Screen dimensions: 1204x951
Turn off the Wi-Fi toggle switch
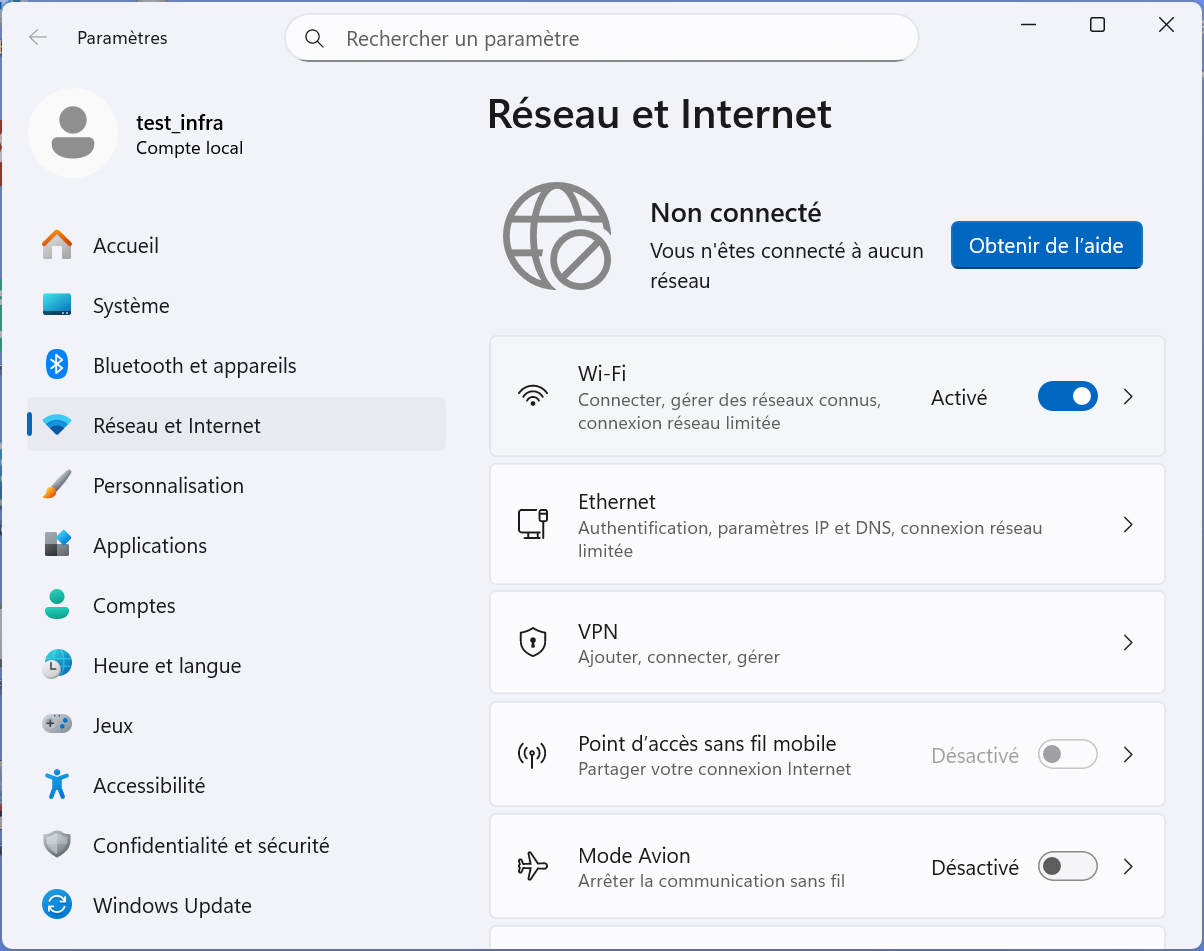coord(1067,397)
